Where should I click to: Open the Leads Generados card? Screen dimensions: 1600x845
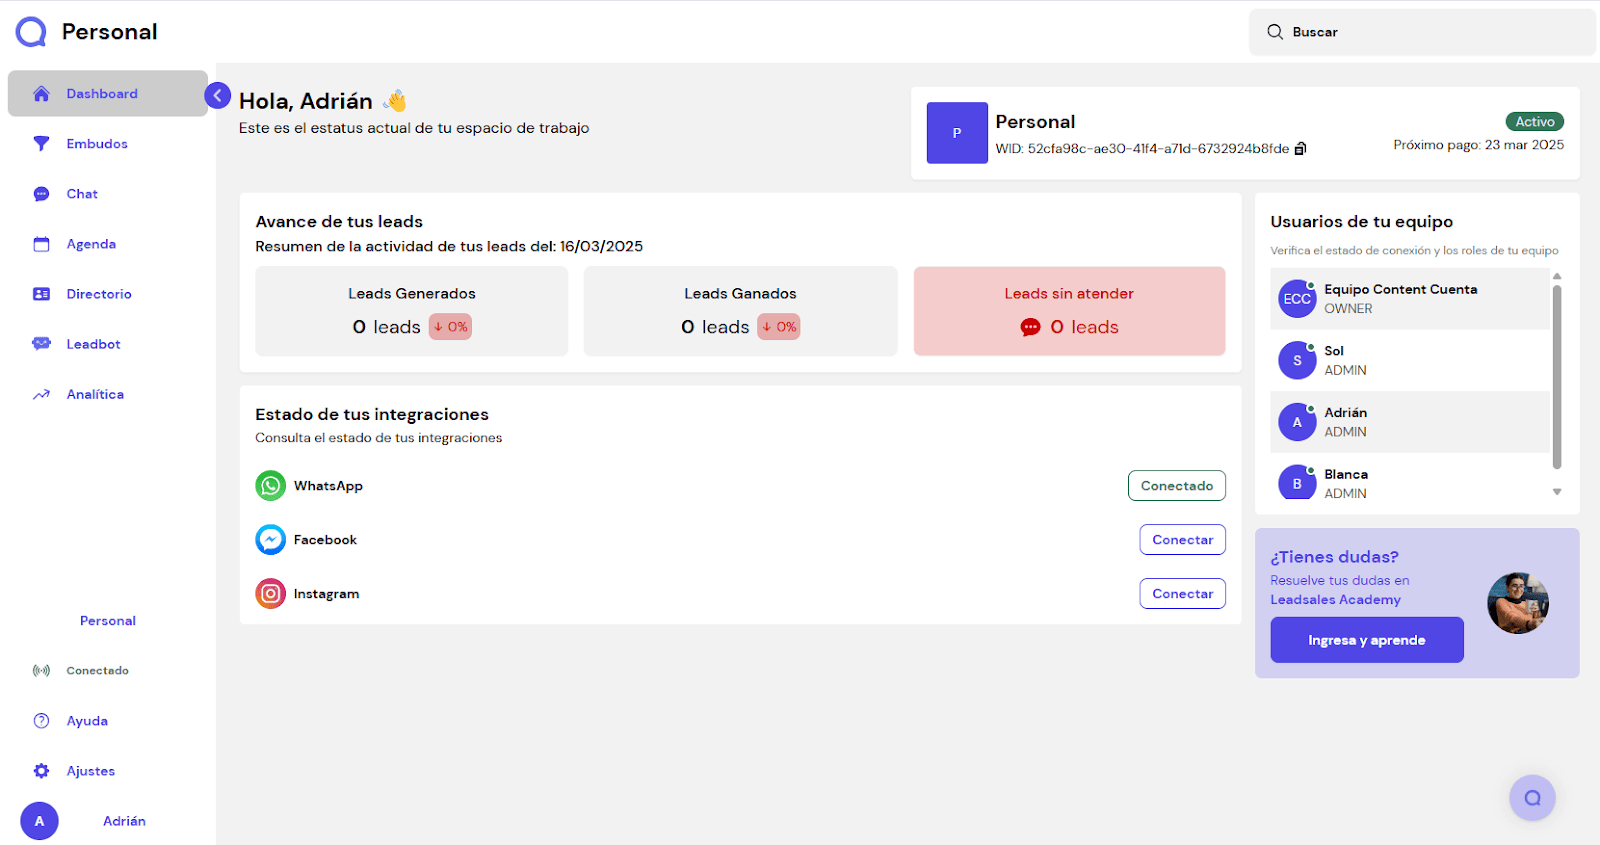pos(411,311)
